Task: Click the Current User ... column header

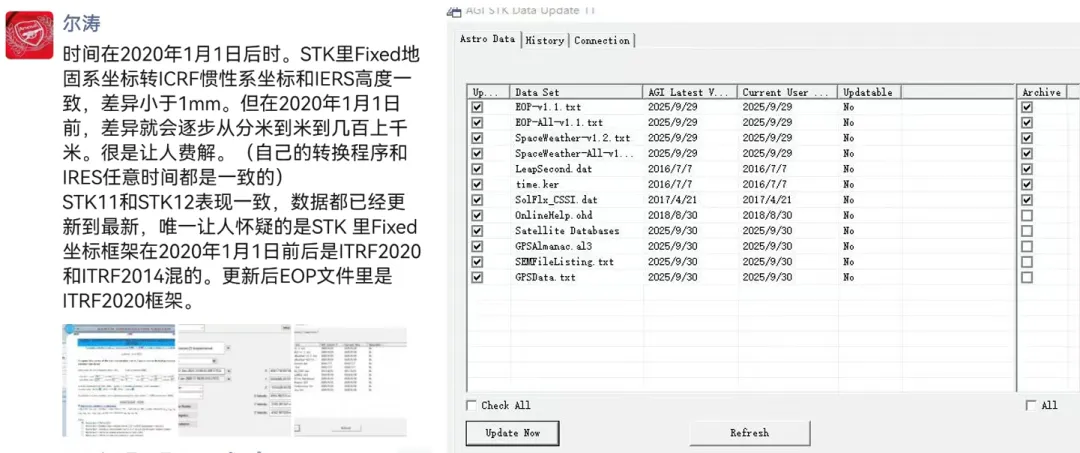Action: (x=787, y=92)
